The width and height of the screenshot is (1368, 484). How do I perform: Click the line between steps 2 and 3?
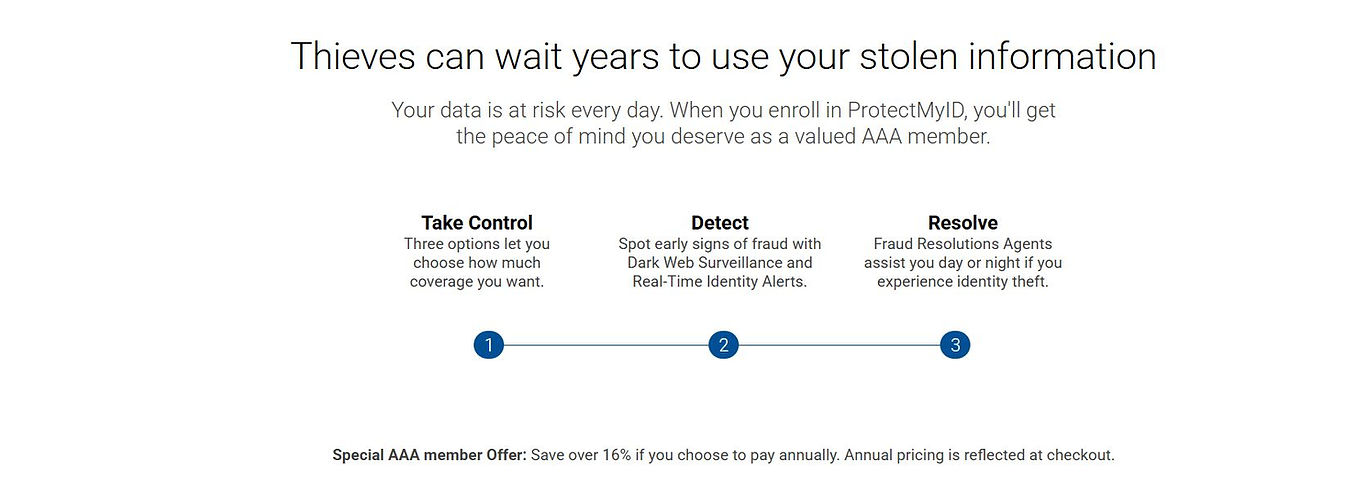839,345
